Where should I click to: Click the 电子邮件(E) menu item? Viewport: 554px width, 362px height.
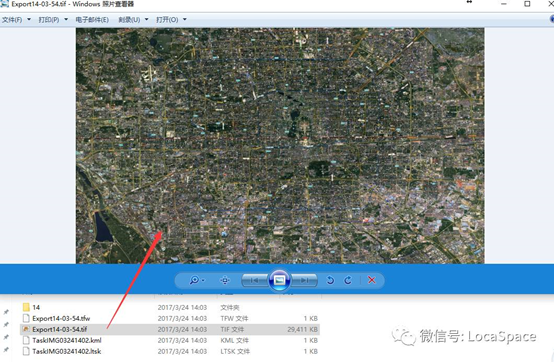point(92,19)
